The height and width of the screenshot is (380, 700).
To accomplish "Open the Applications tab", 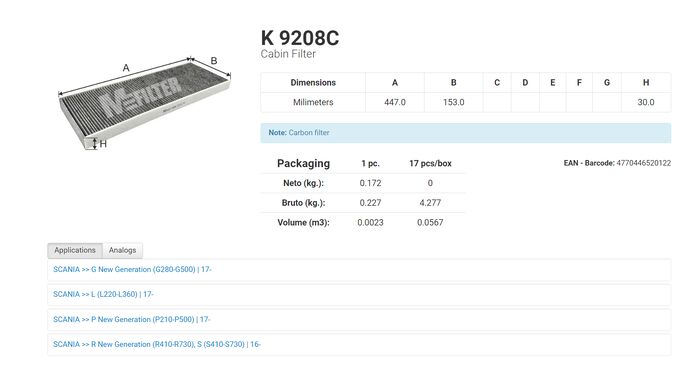I will (x=75, y=250).
